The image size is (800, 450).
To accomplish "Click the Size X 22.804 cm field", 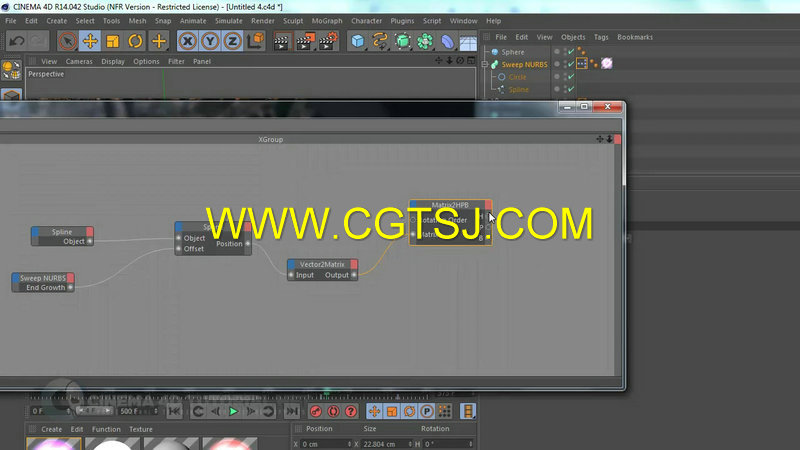I will coord(386,444).
